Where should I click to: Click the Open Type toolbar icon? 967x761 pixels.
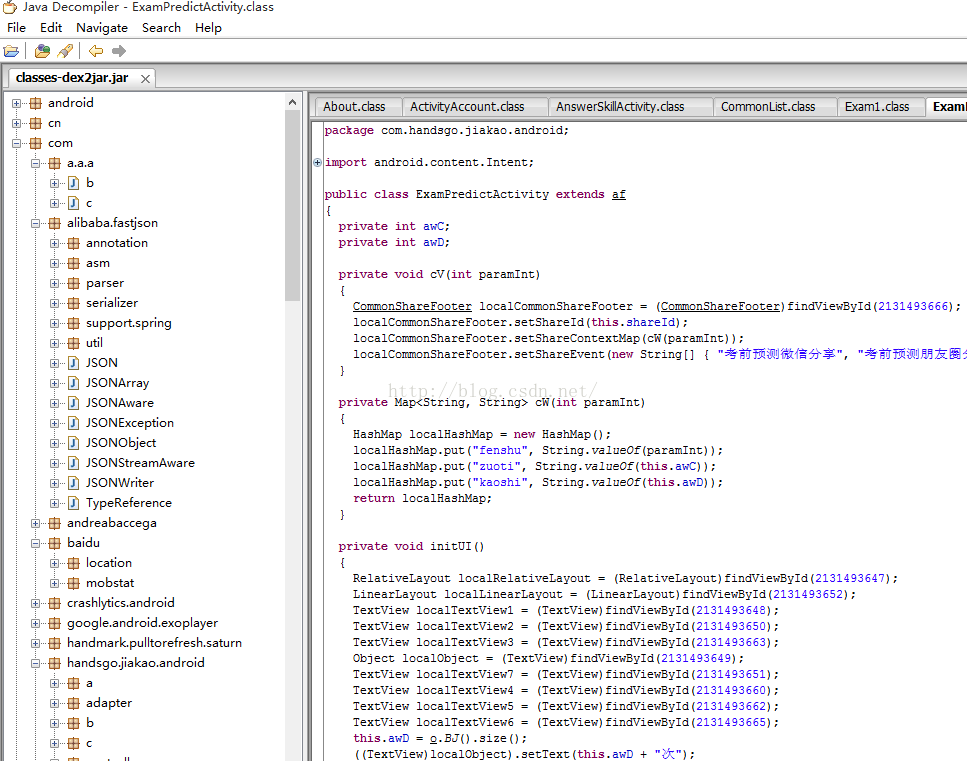click(42, 51)
